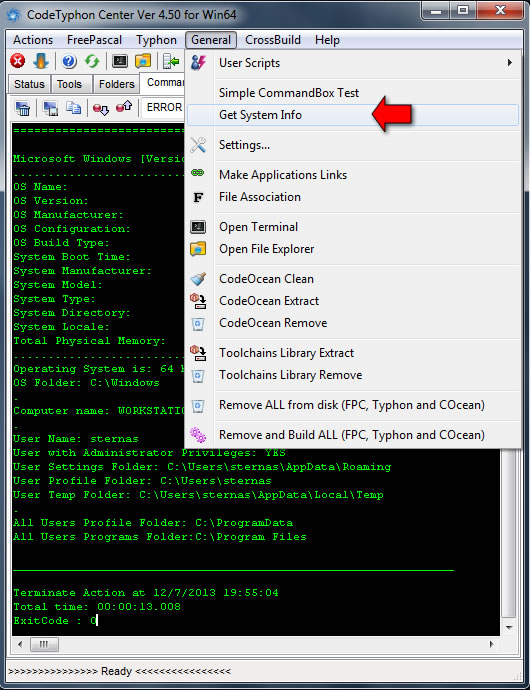Click the green refresh arrows icon
This screenshot has height=690, width=530.
[x=92, y=61]
